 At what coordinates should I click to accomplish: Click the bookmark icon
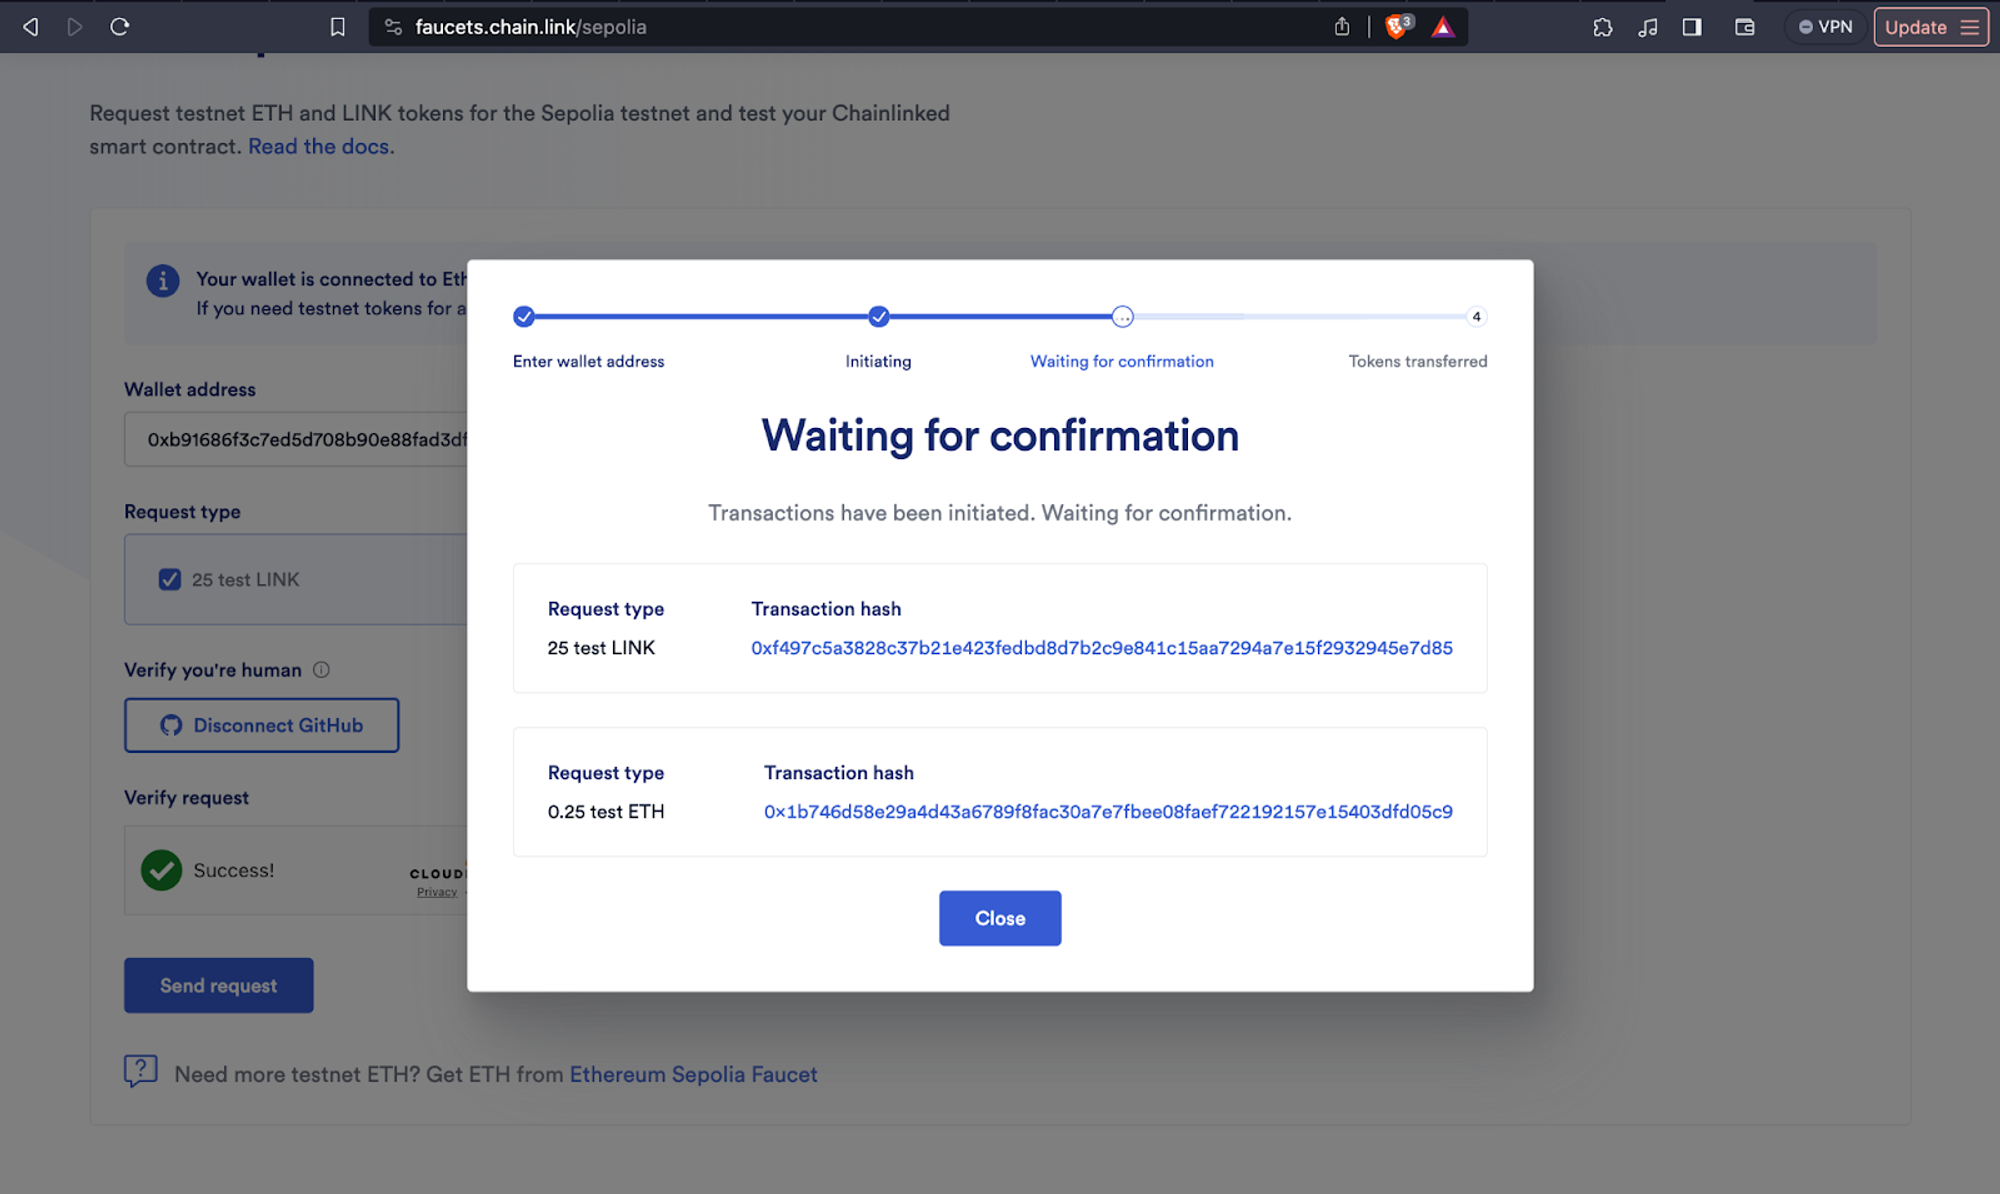pyautogui.click(x=338, y=27)
